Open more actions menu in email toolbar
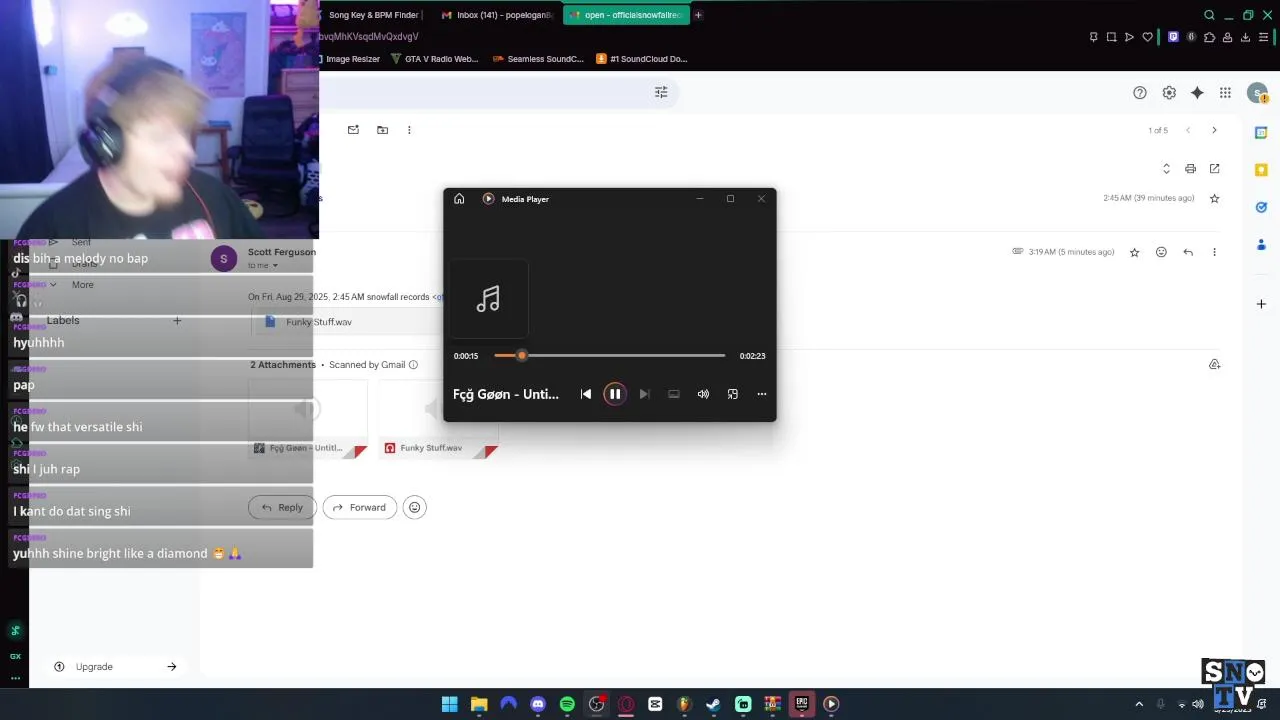The width and height of the screenshot is (1280, 720). point(409,130)
